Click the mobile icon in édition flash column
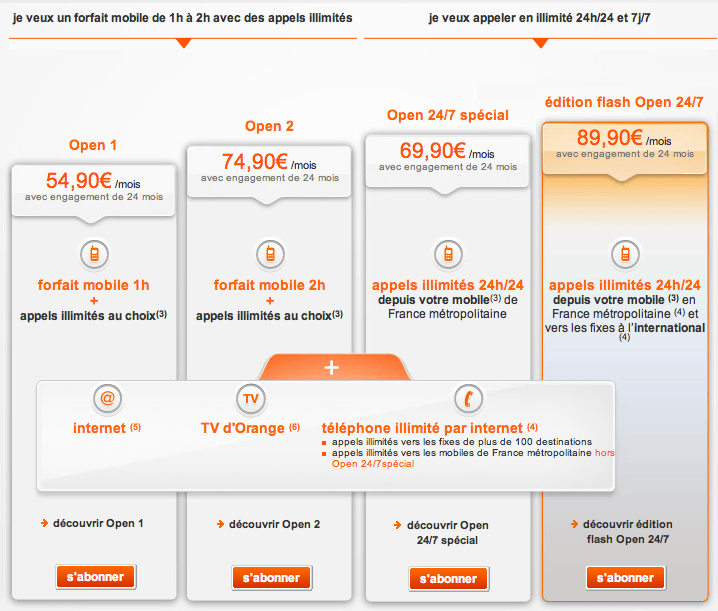Screen dimensions: 718x611 (625, 254)
